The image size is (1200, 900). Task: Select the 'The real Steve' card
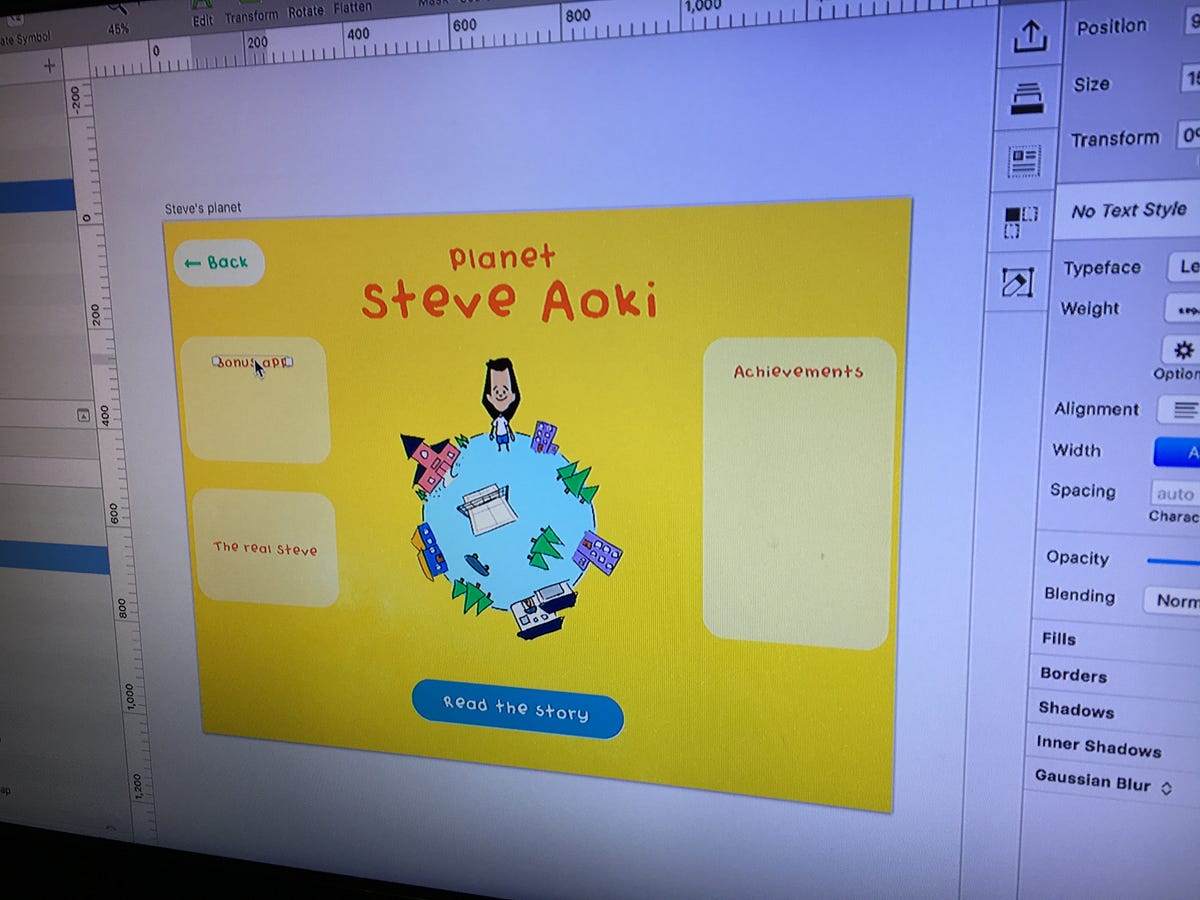click(266, 548)
